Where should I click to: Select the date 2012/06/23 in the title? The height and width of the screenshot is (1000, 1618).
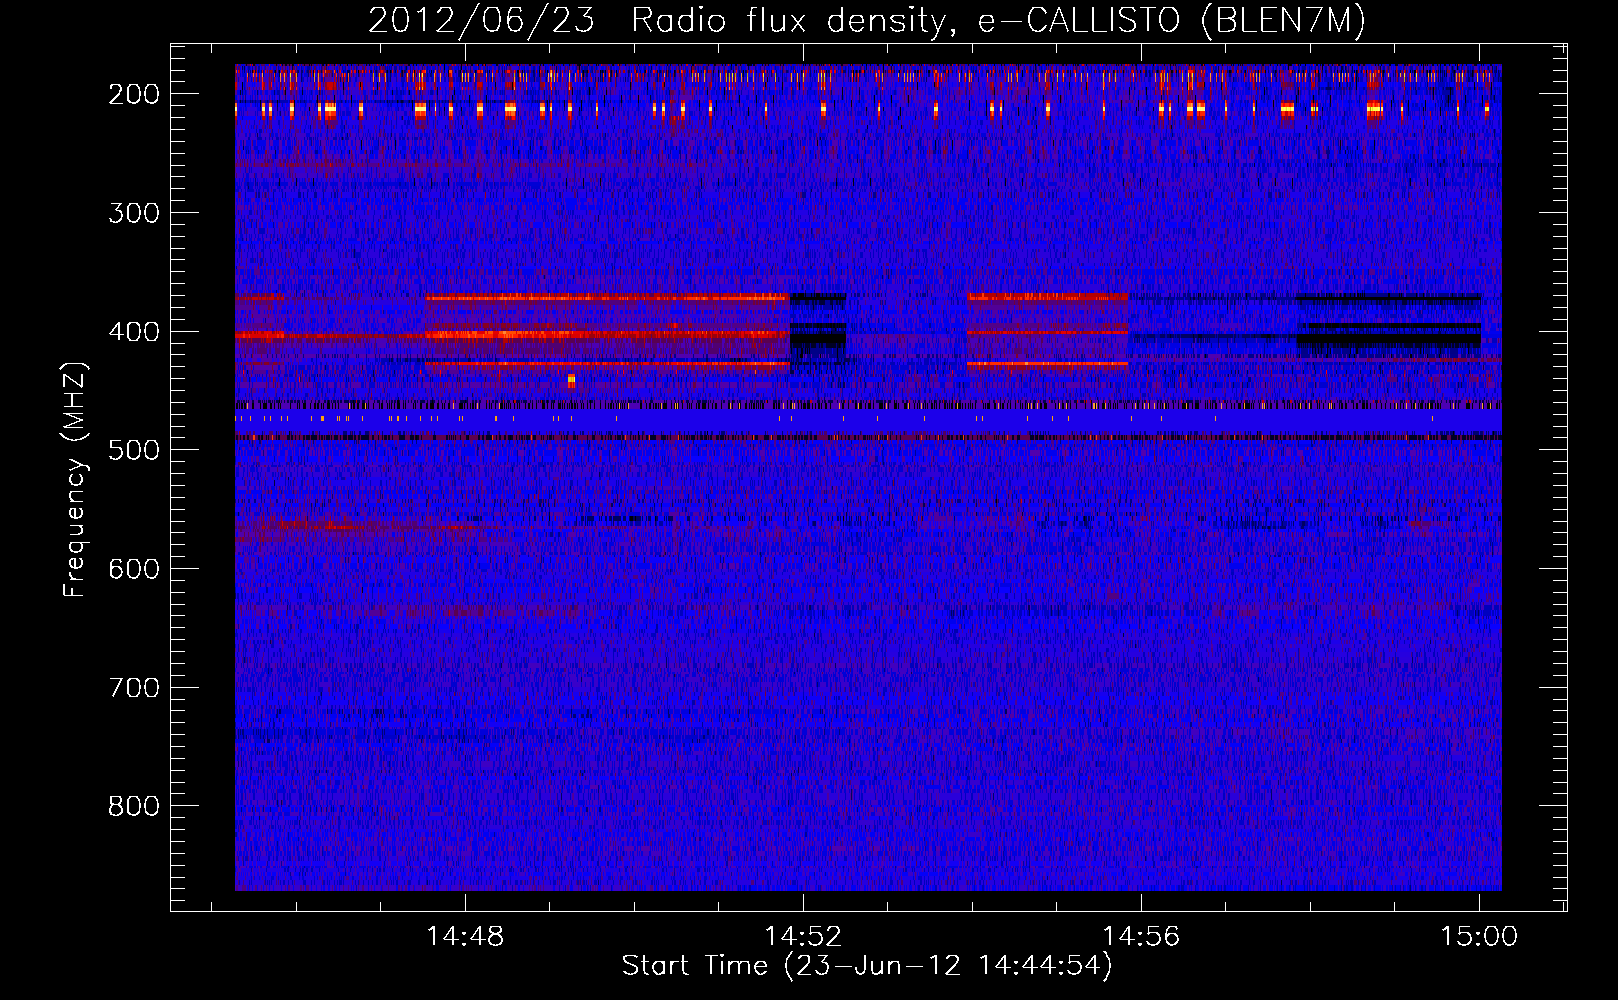(x=481, y=21)
